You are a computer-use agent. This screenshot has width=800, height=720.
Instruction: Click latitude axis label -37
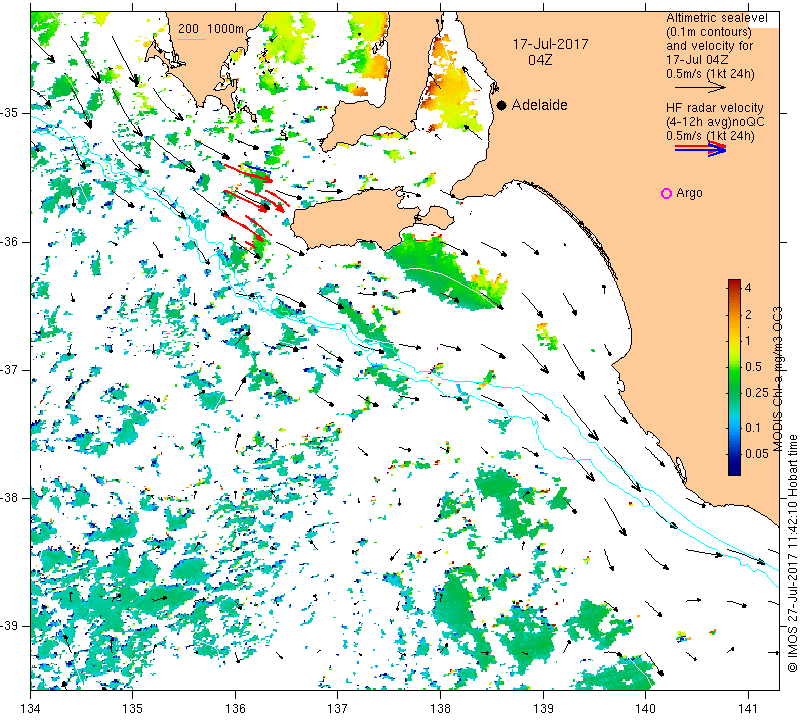[10, 369]
